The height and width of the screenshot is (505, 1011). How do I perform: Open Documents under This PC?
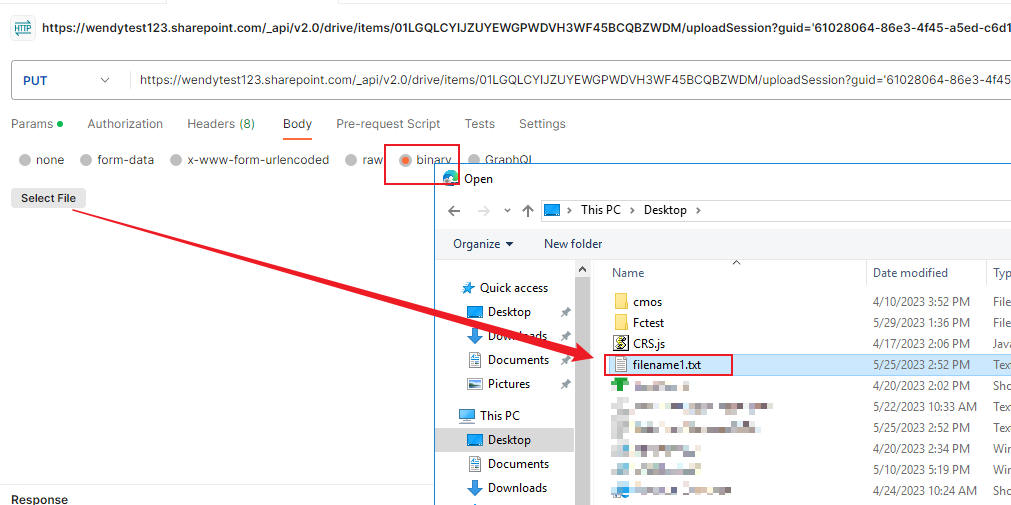tap(518, 464)
